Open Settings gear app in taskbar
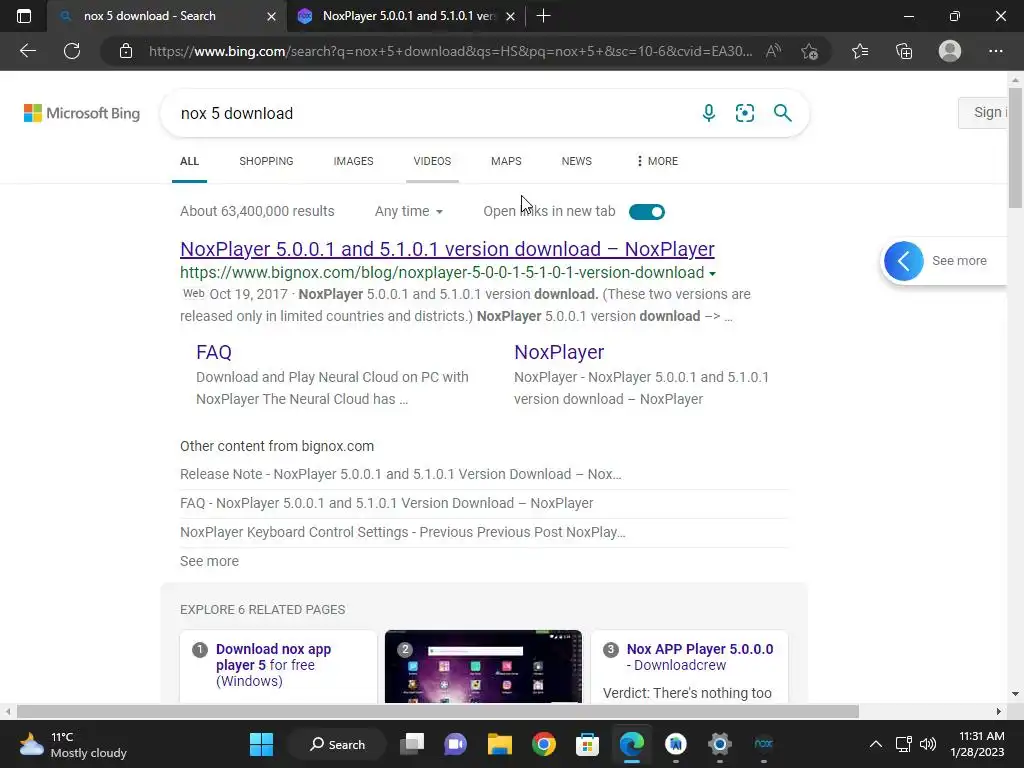1024x768 pixels. coord(720,744)
